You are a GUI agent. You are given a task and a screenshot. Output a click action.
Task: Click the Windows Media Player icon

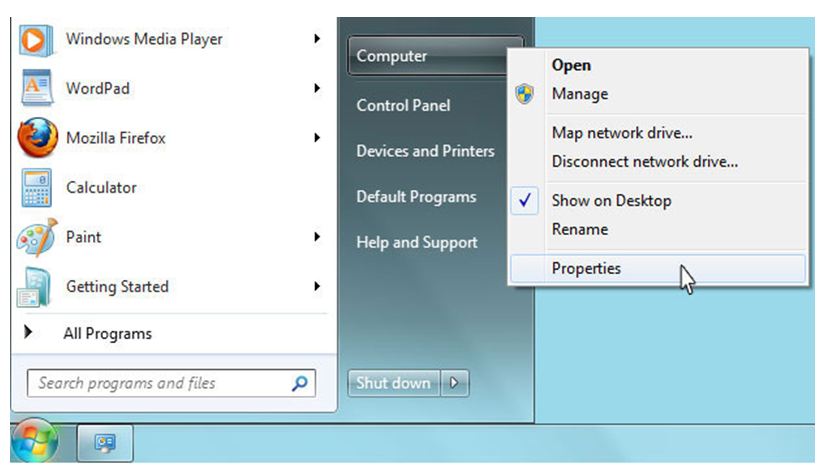35,40
